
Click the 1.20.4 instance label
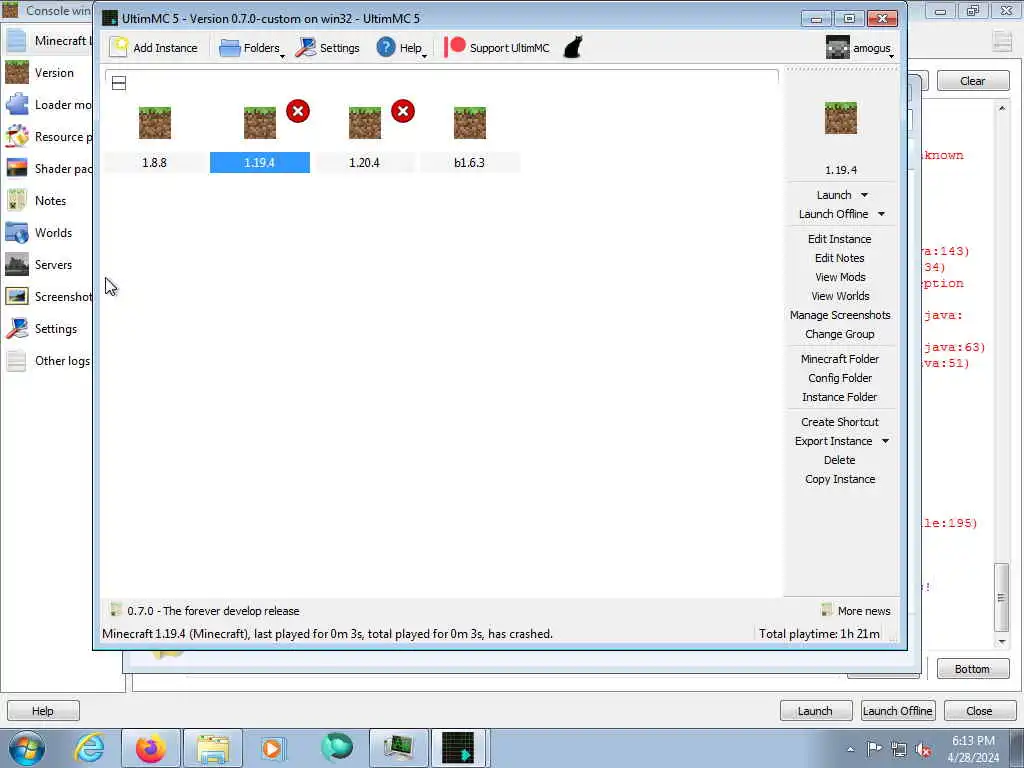click(x=364, y=163)
